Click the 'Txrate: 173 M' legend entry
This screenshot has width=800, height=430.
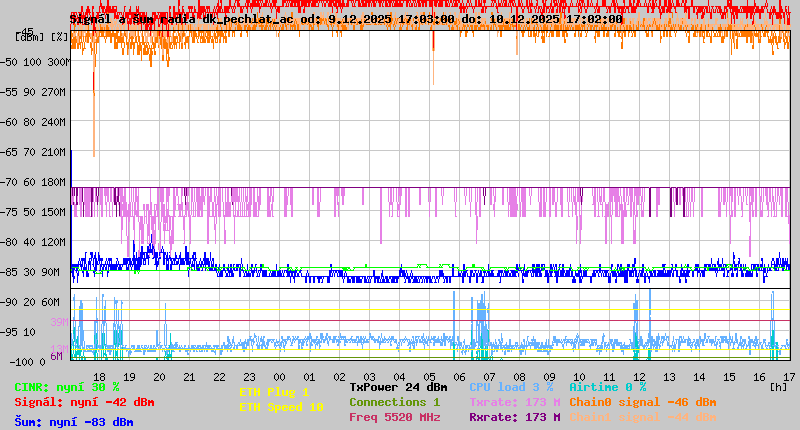(x=515, y=402)
